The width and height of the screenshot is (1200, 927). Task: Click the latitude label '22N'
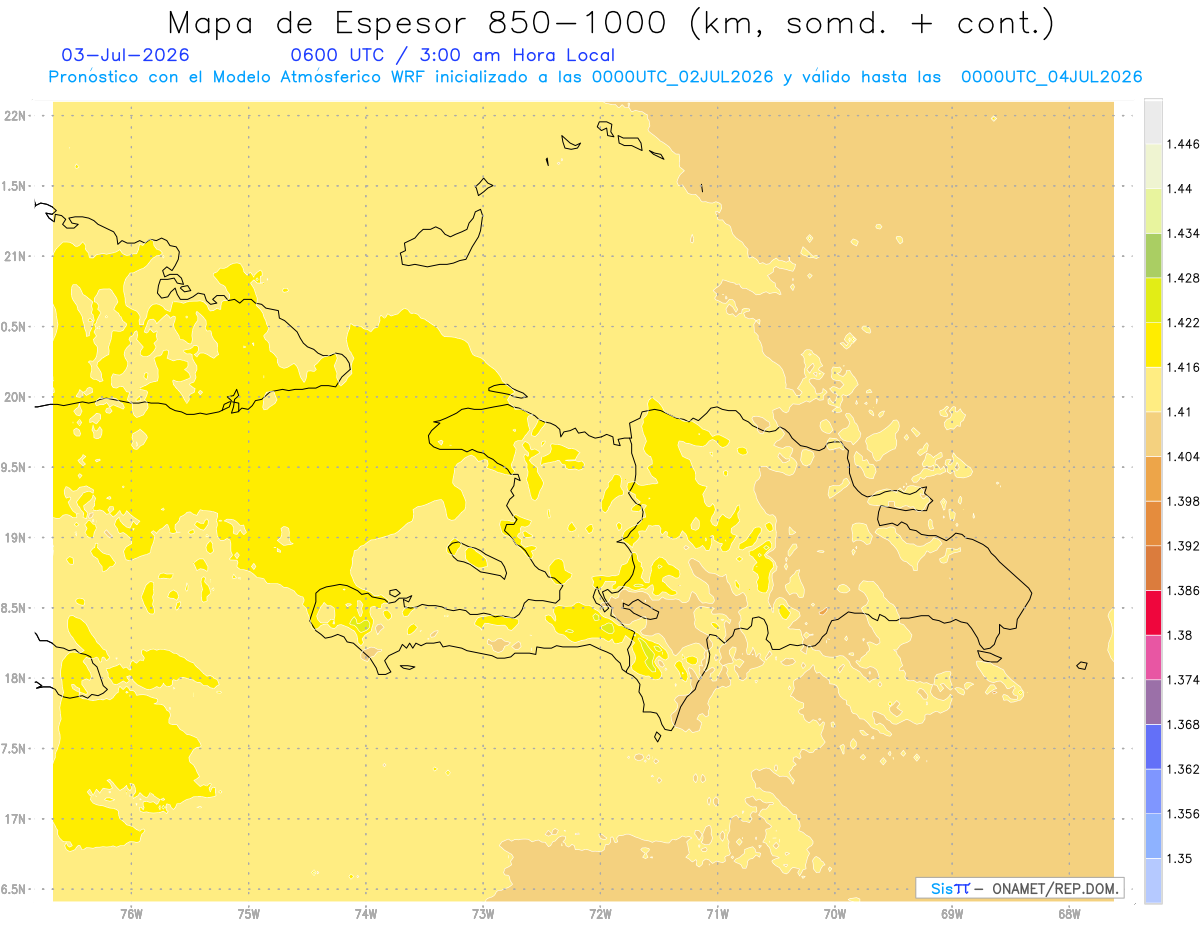coord(16,116)
